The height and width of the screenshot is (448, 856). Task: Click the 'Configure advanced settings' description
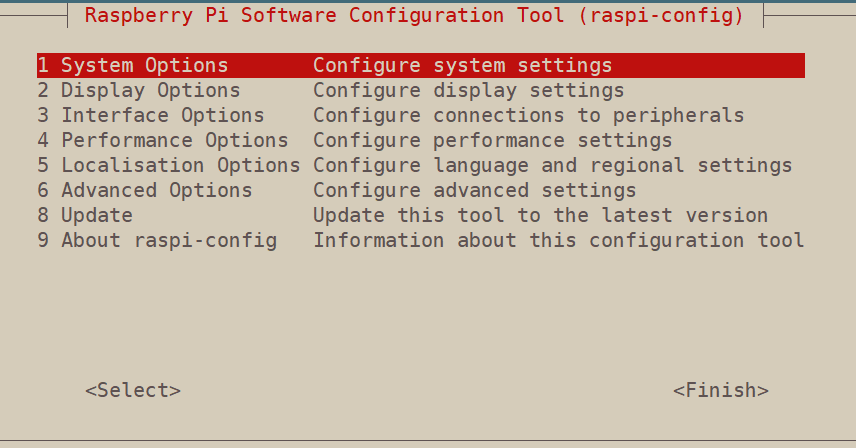(x=474, y=191)
